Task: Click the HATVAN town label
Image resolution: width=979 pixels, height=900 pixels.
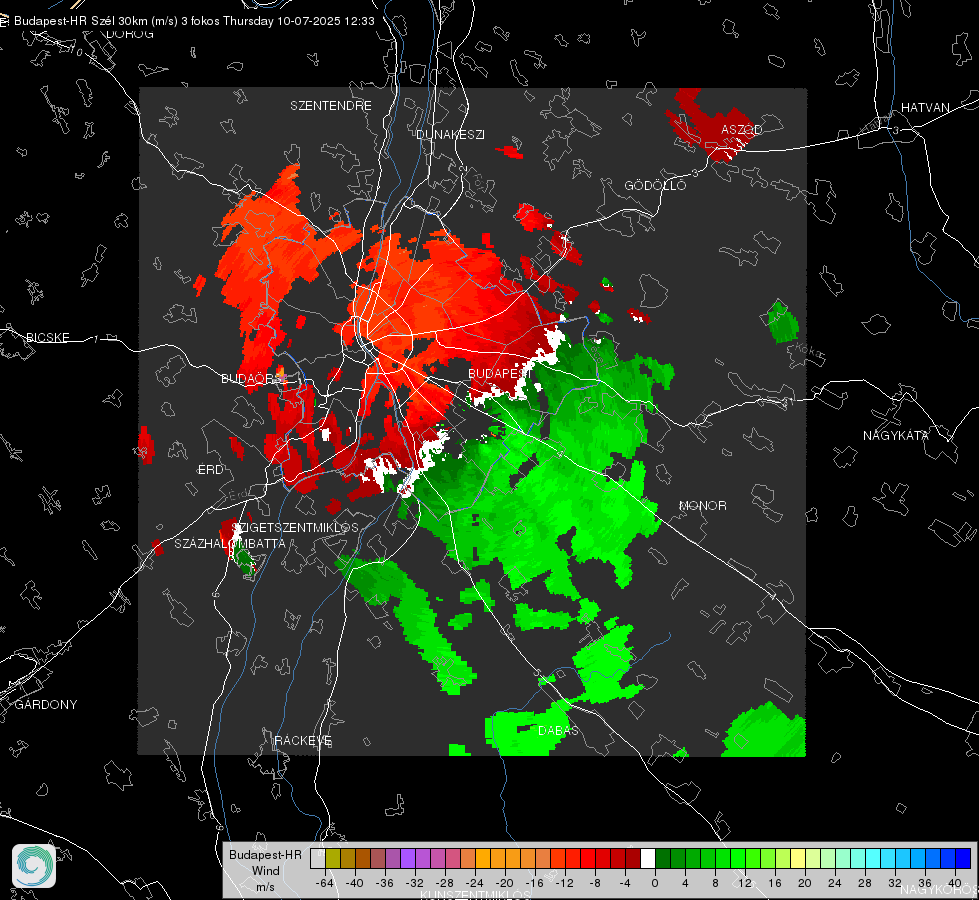Action: coord(925,107)
